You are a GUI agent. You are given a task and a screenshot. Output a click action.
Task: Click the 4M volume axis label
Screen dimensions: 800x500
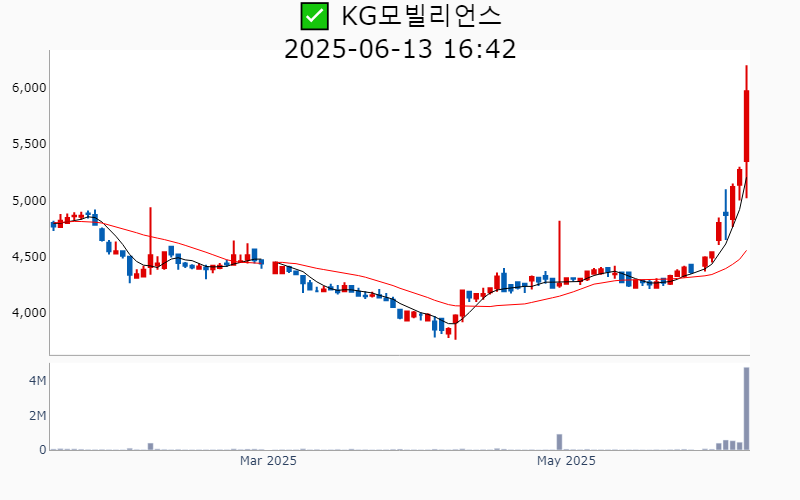(x=37, y=381)
